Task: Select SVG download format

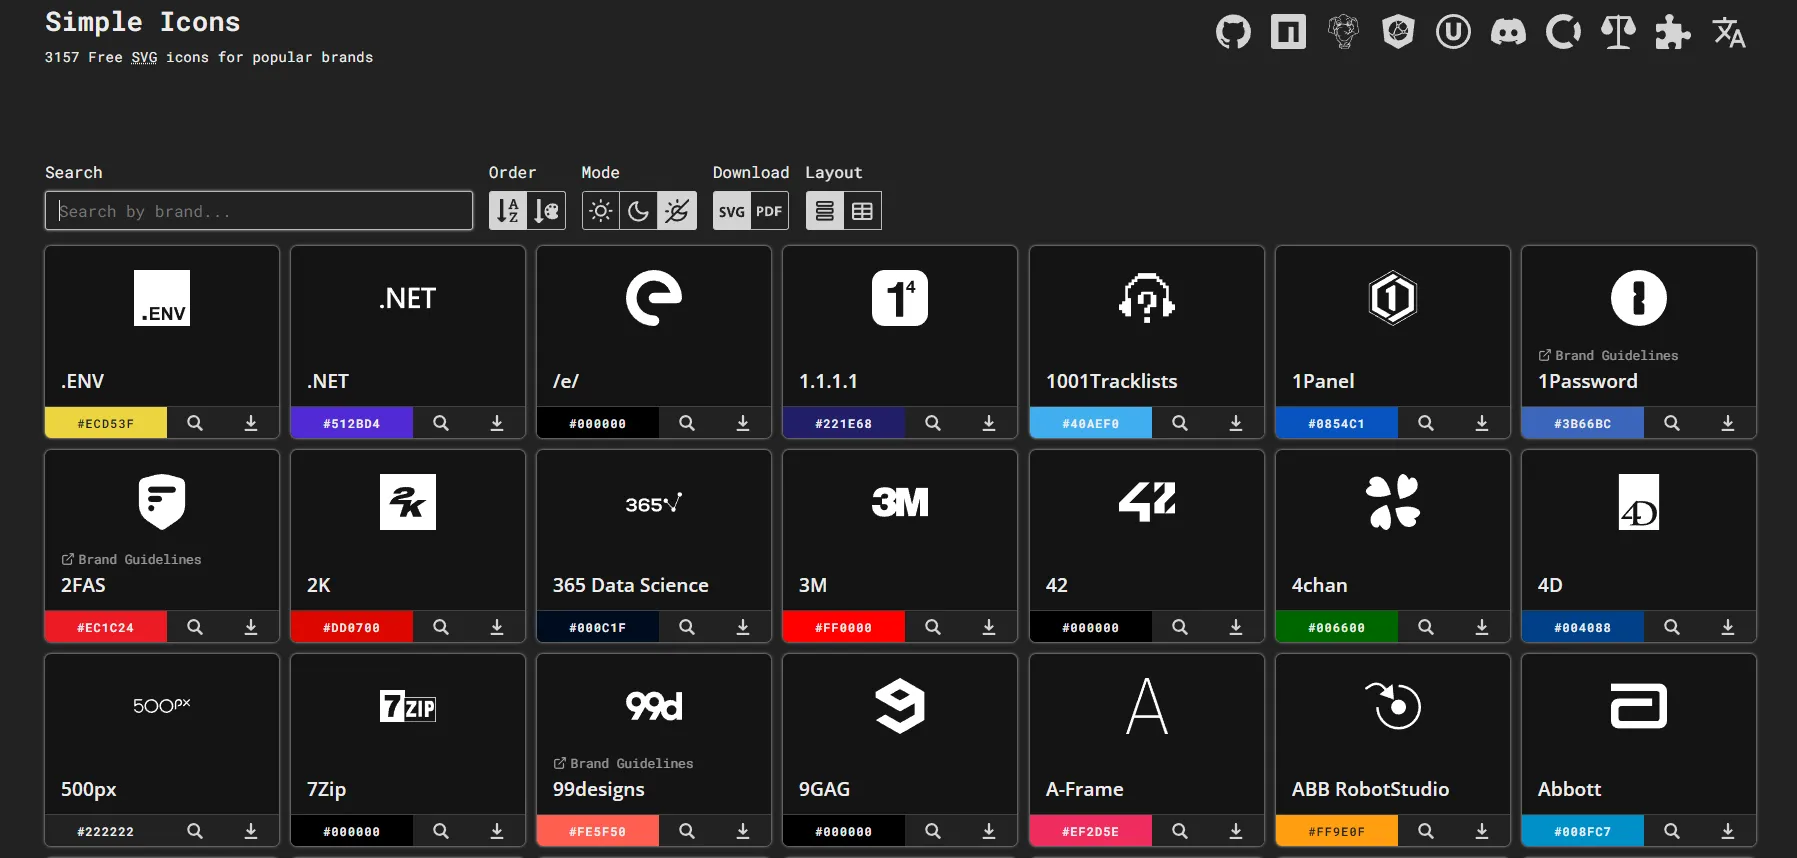Action: 732,211
